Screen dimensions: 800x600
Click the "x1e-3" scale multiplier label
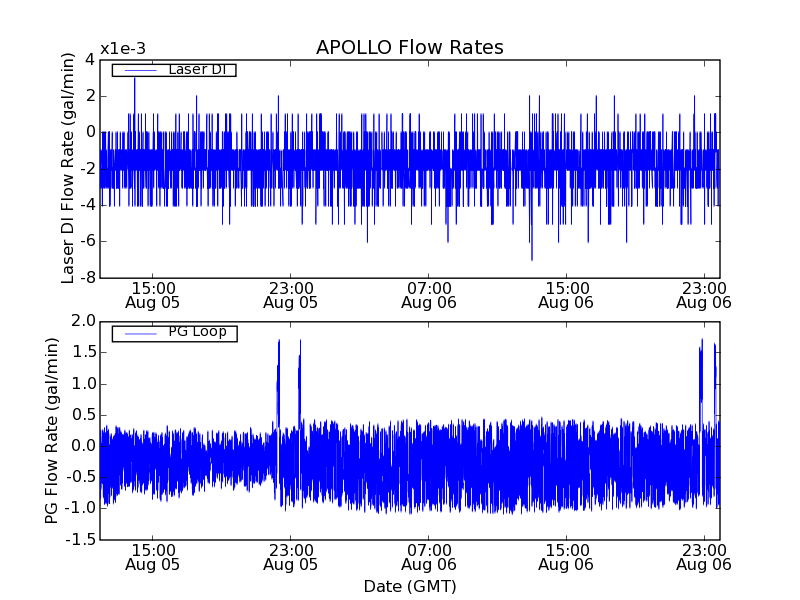[x=122, y=49]
